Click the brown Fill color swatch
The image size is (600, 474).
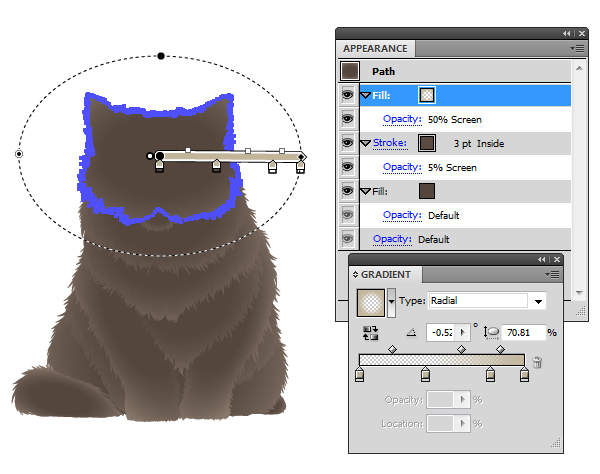point(427,191)
